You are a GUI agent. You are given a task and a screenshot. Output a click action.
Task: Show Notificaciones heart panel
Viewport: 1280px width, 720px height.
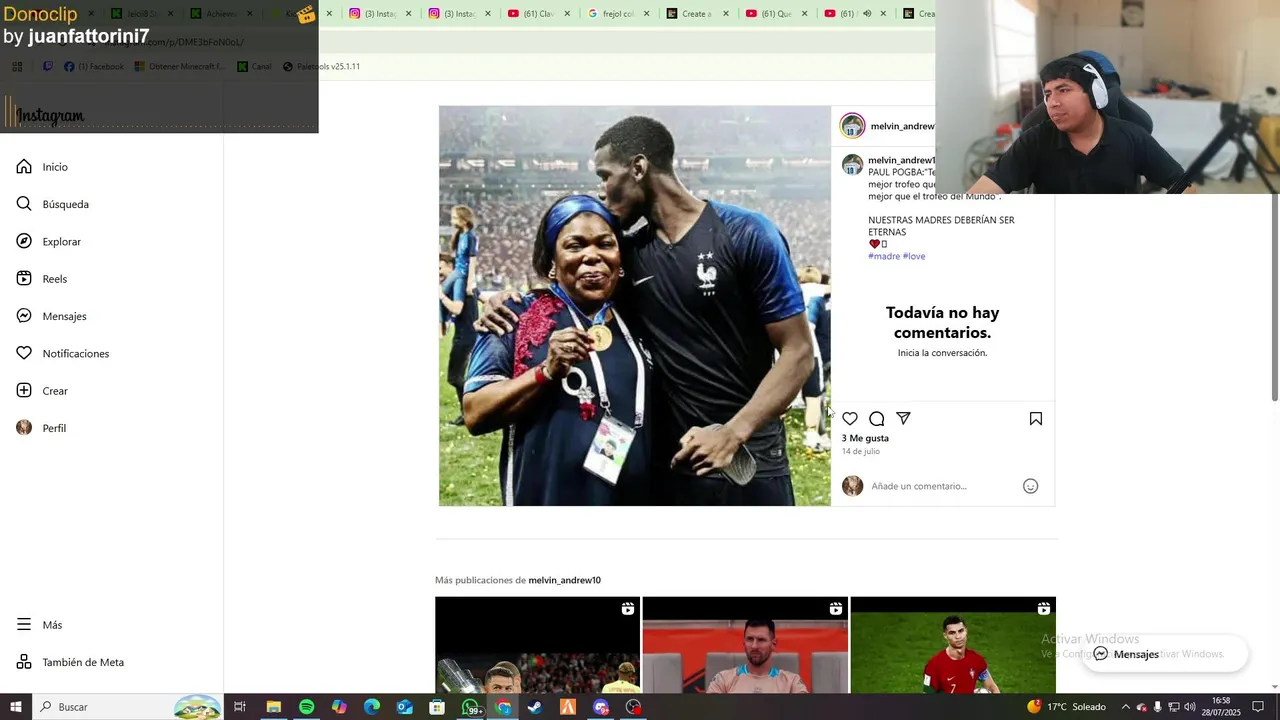pos(62,354)
